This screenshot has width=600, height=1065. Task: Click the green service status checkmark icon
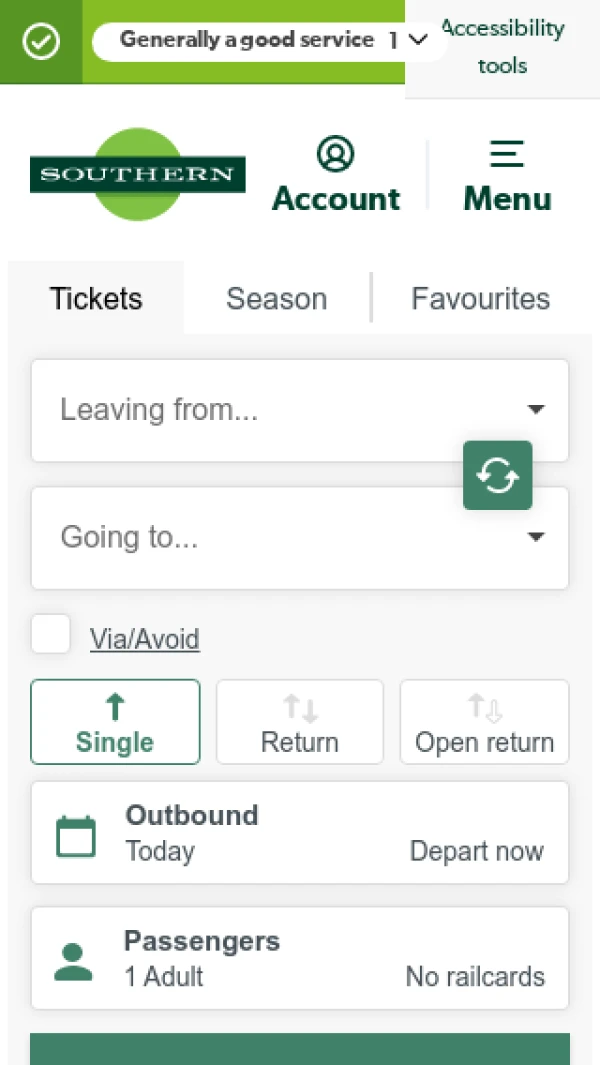40,41
